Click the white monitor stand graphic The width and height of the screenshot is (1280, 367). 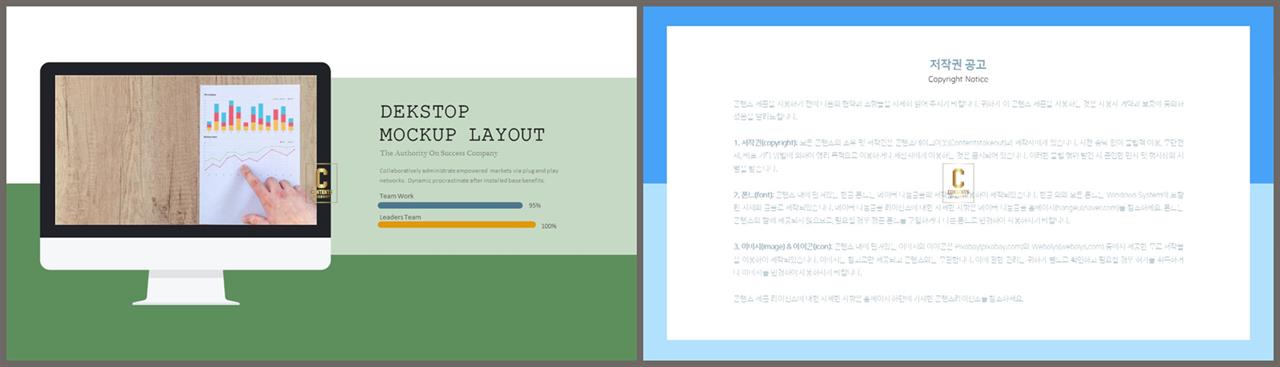click(185, 287)
